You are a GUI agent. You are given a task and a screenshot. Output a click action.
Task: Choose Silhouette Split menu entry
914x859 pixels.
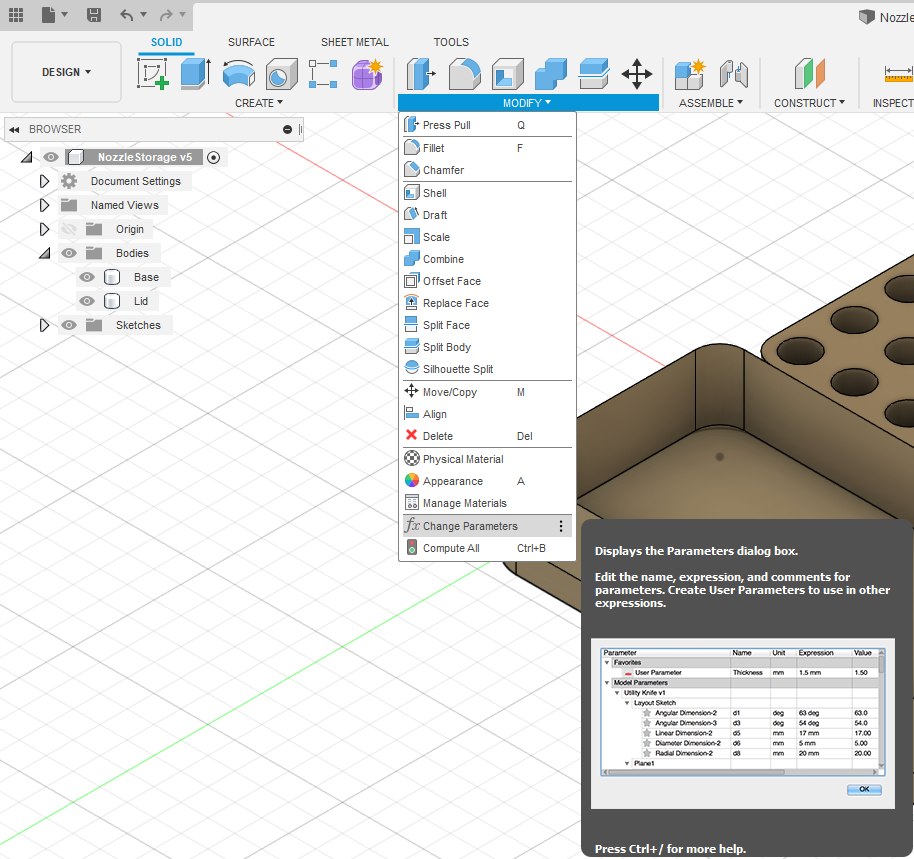(x=487, y=369)
